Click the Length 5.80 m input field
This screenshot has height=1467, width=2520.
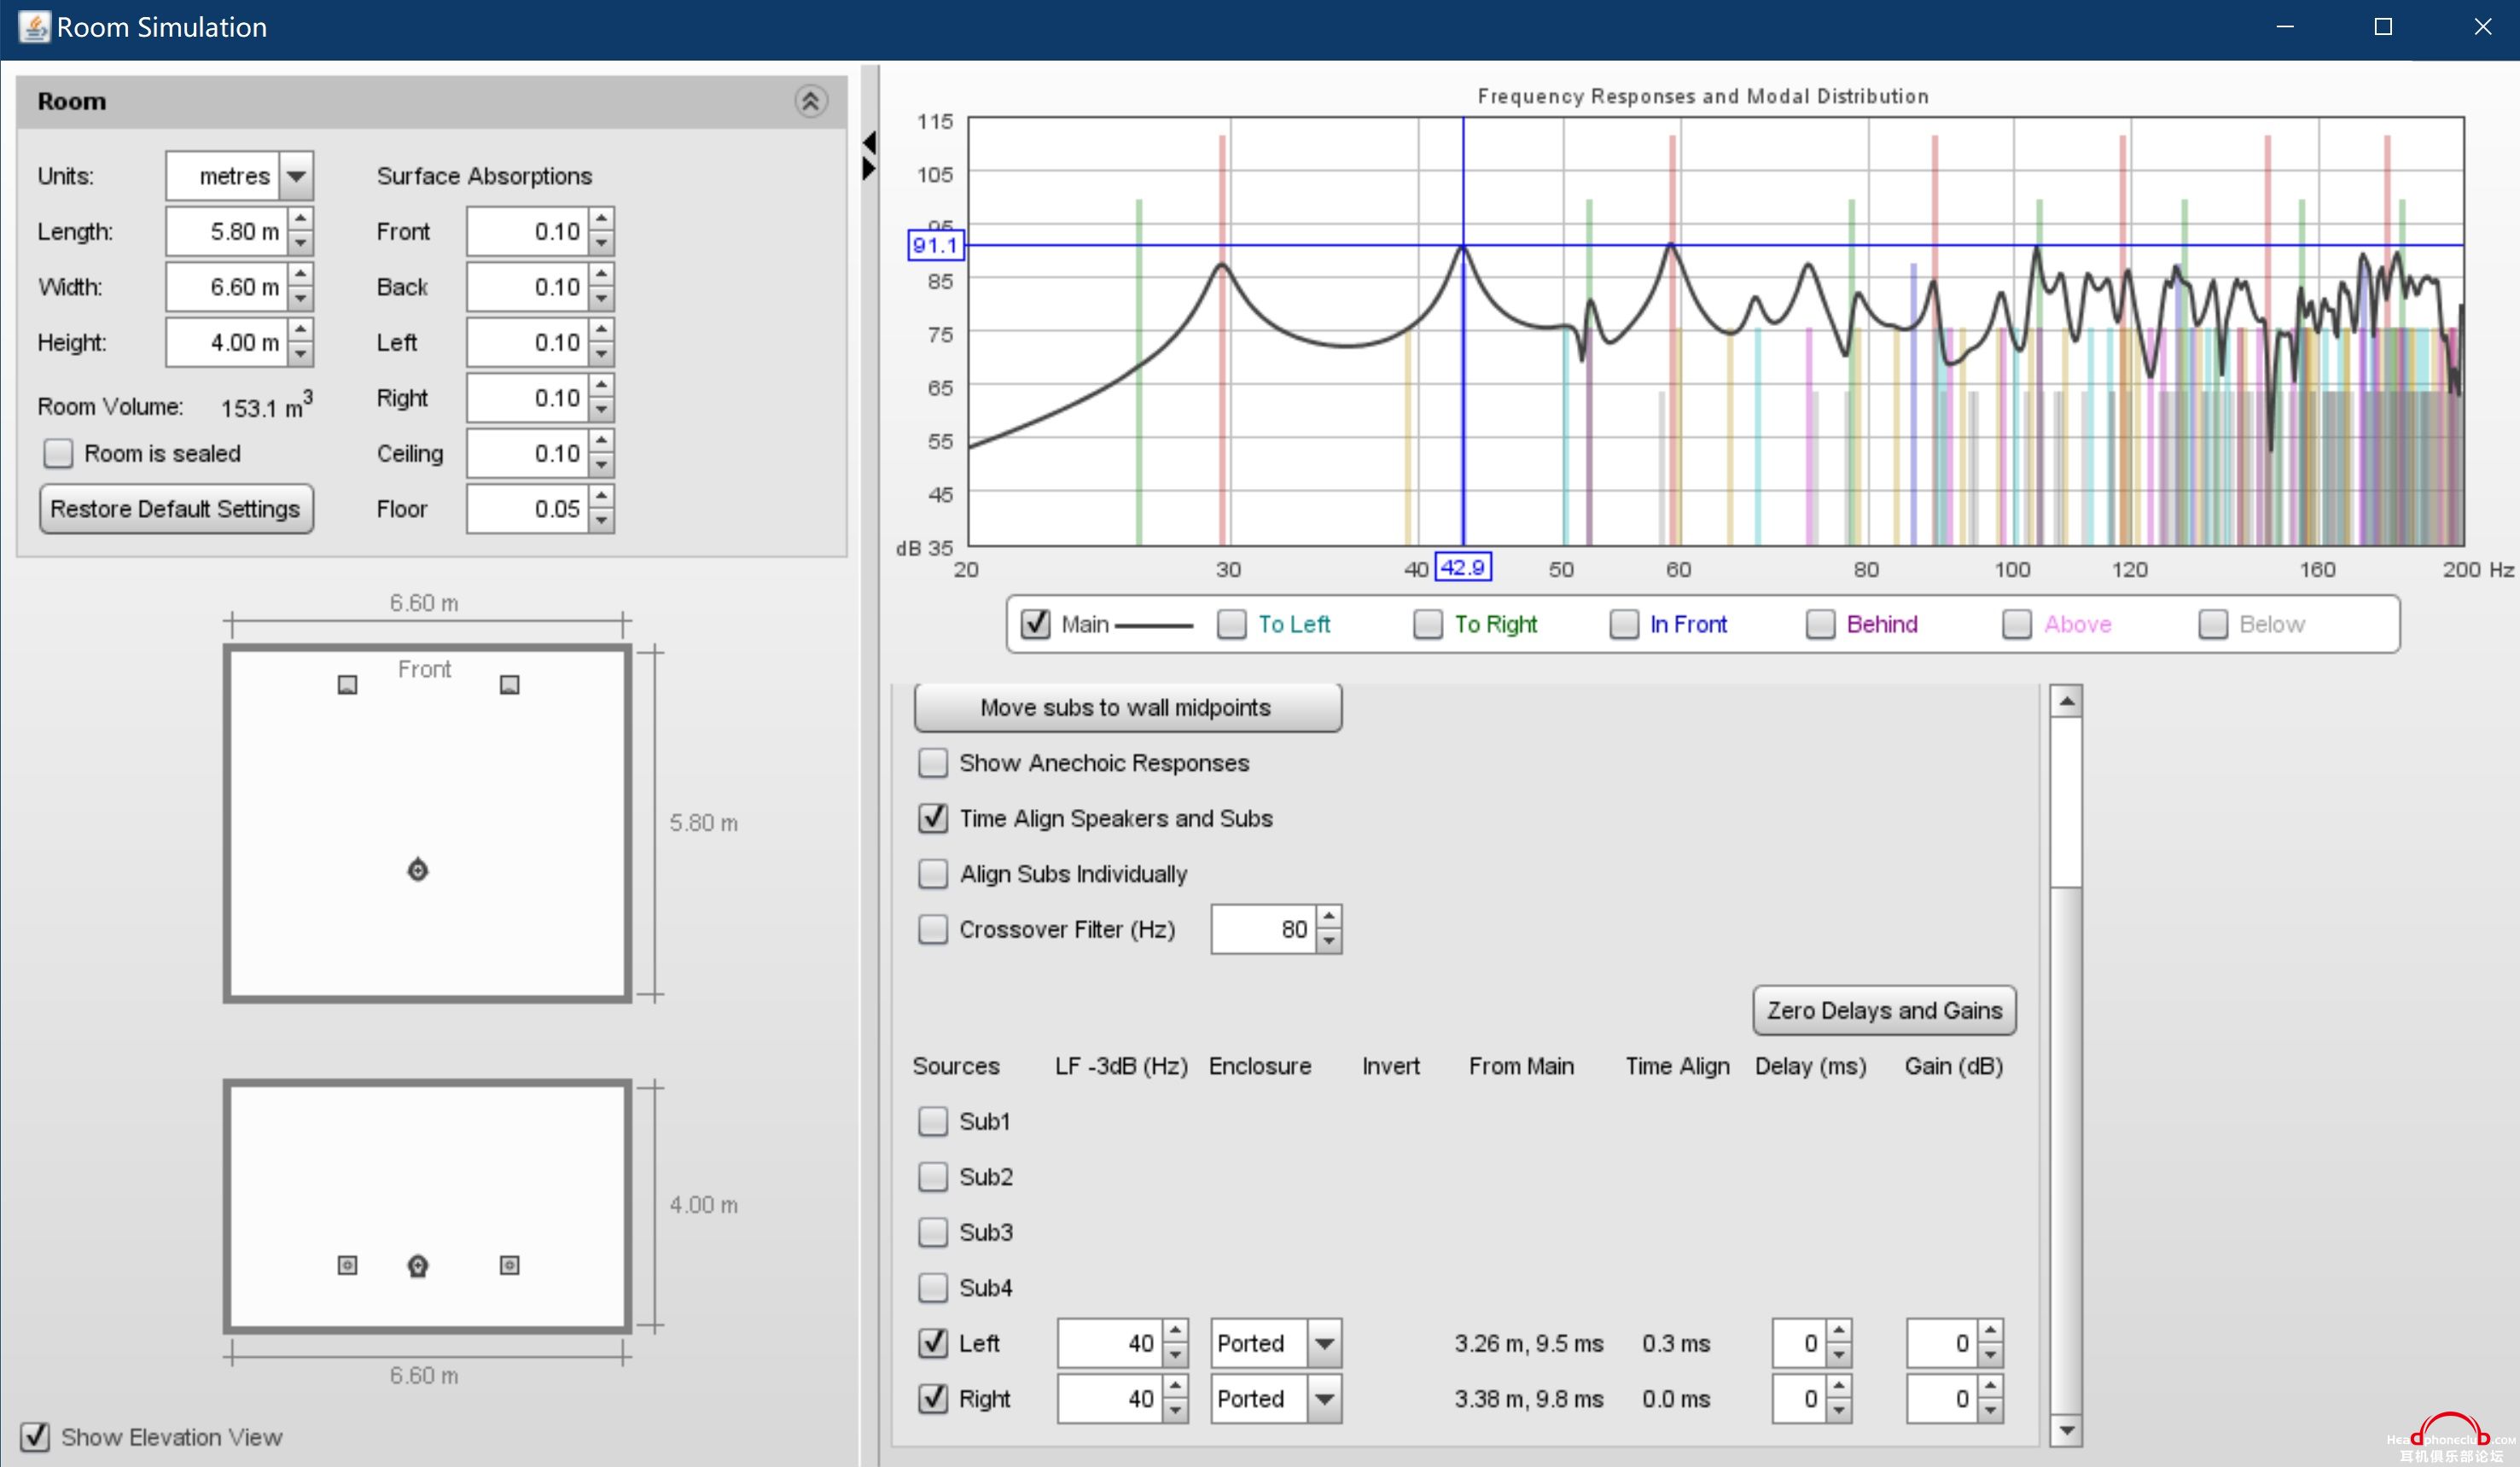[227, 231]
